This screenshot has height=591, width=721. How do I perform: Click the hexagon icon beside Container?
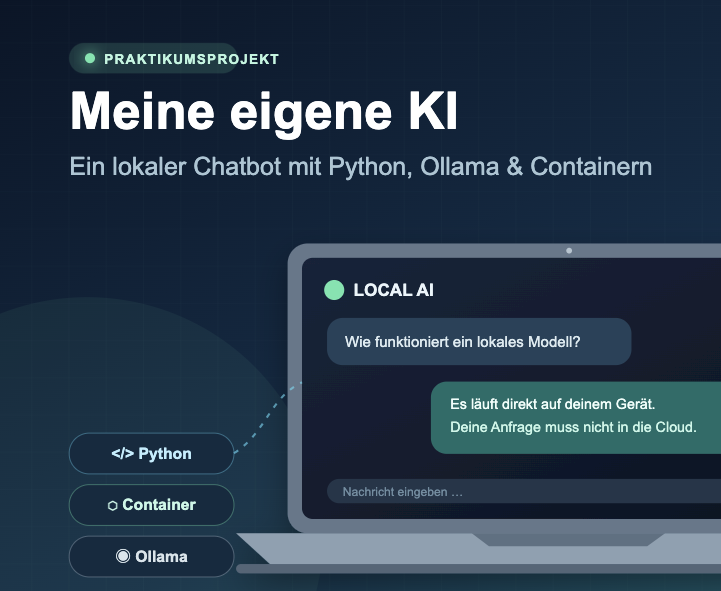(113, 505)
